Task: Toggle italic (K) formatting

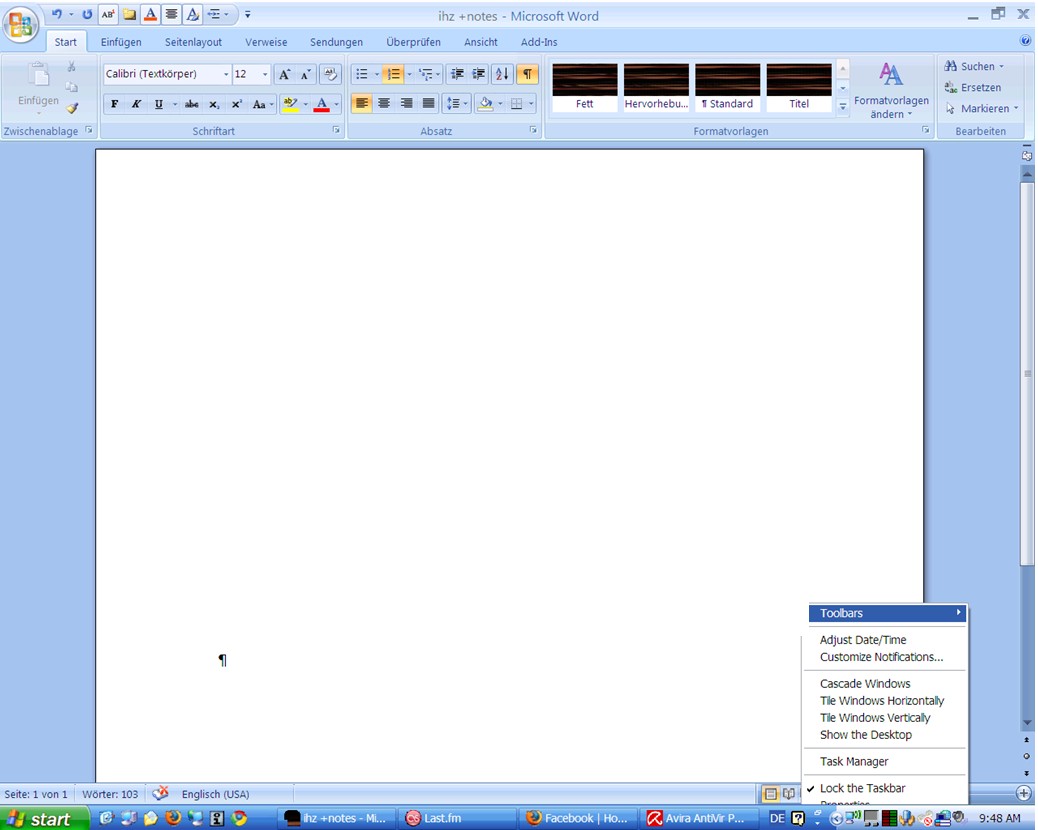Action: (x=136, y=104)
